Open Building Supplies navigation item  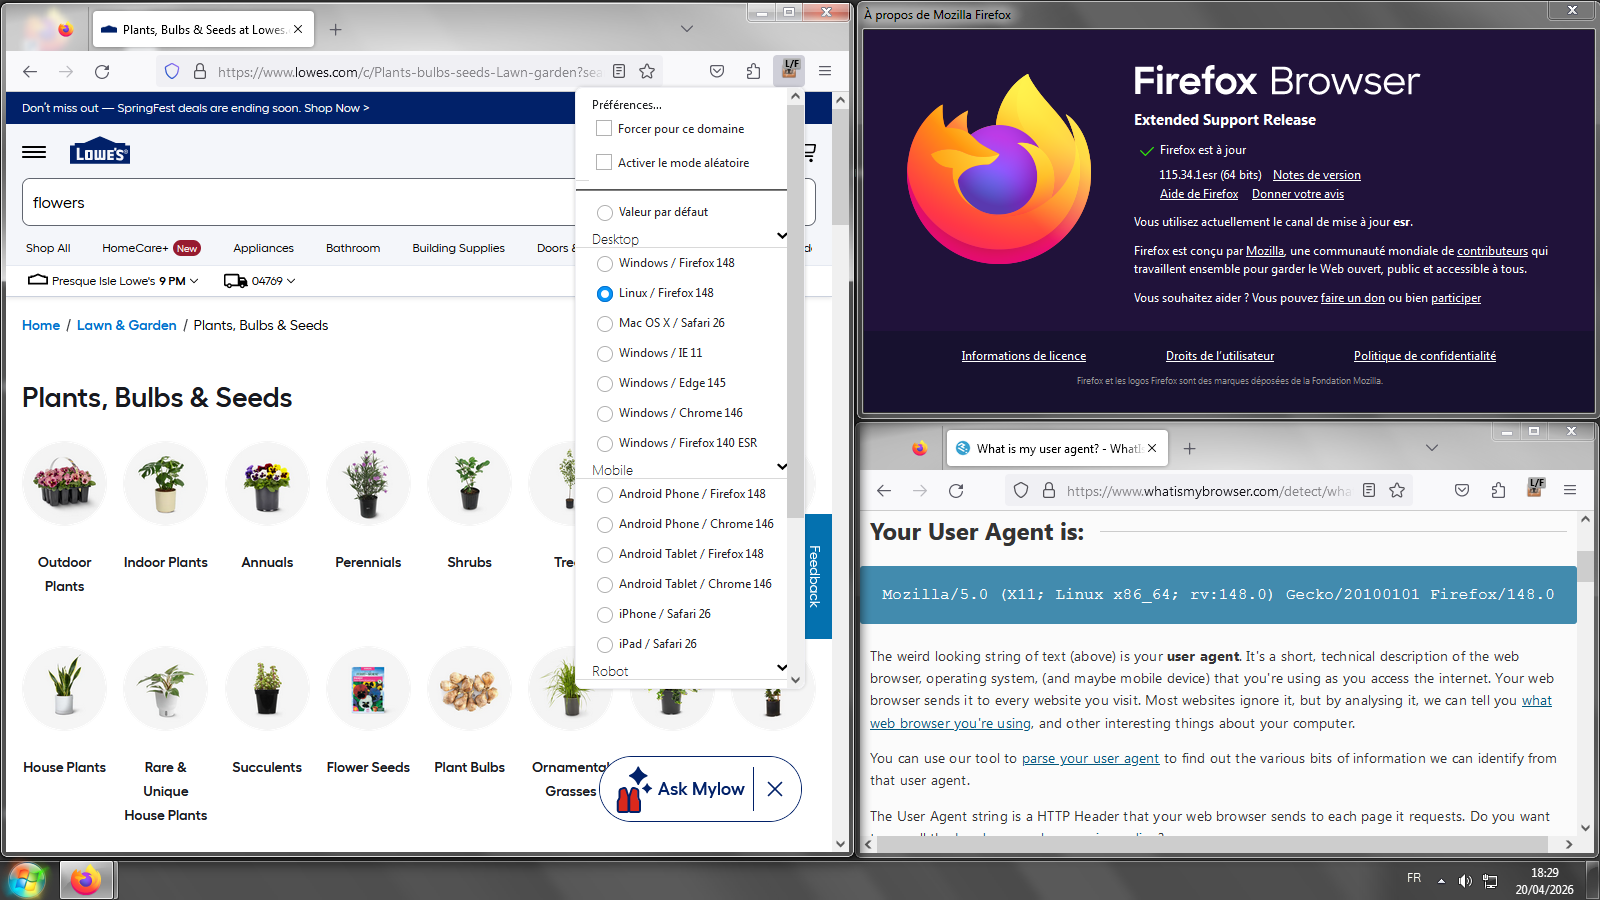coord(459,248)
